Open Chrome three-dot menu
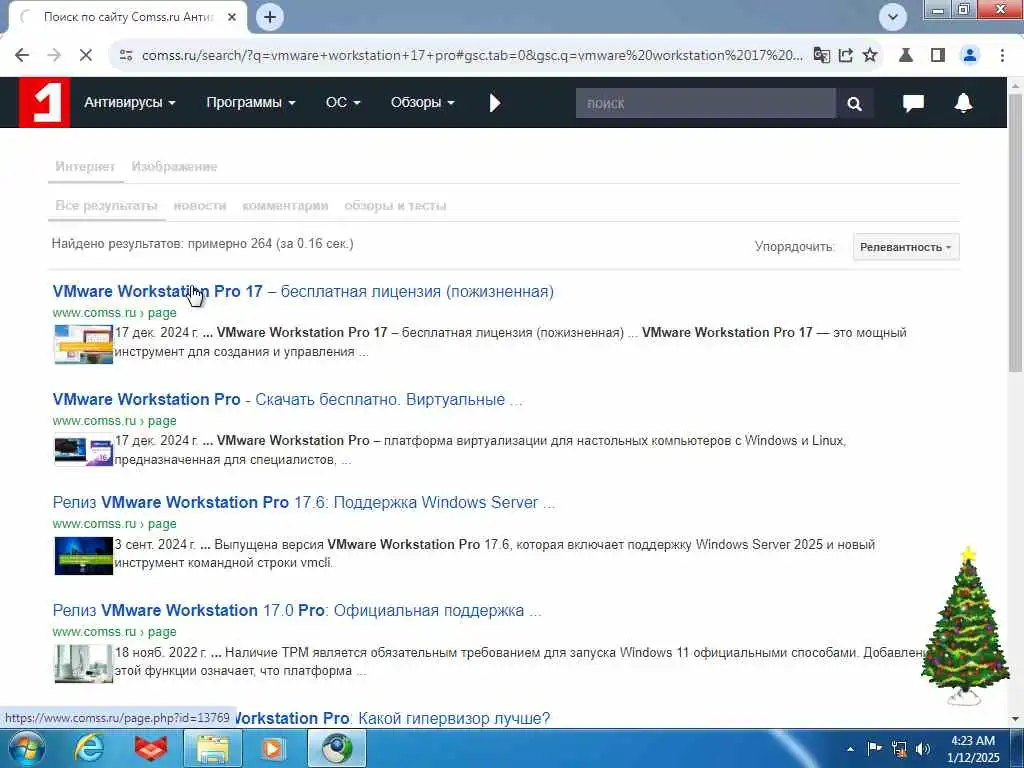The height and width of the screenshot is (768, 1024). coord(1002,56)
